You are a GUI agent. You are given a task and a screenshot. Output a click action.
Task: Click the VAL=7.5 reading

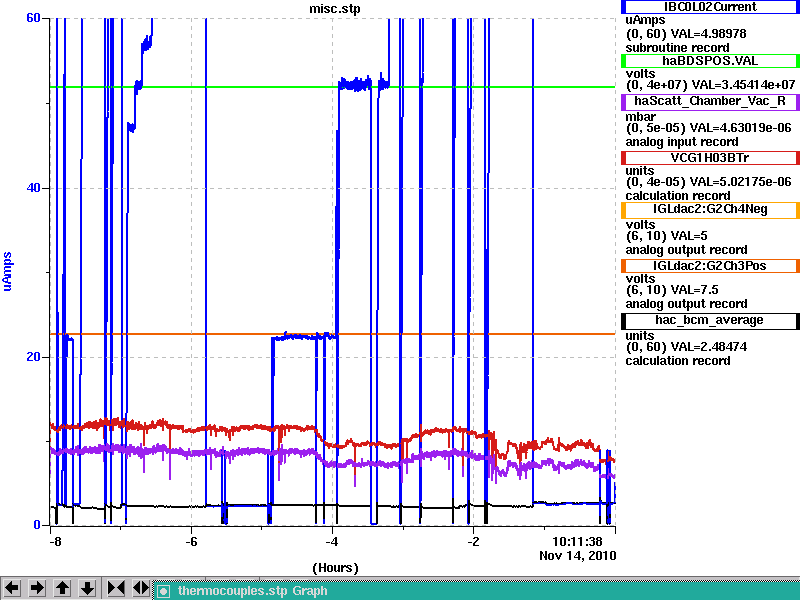pos(694,290)
